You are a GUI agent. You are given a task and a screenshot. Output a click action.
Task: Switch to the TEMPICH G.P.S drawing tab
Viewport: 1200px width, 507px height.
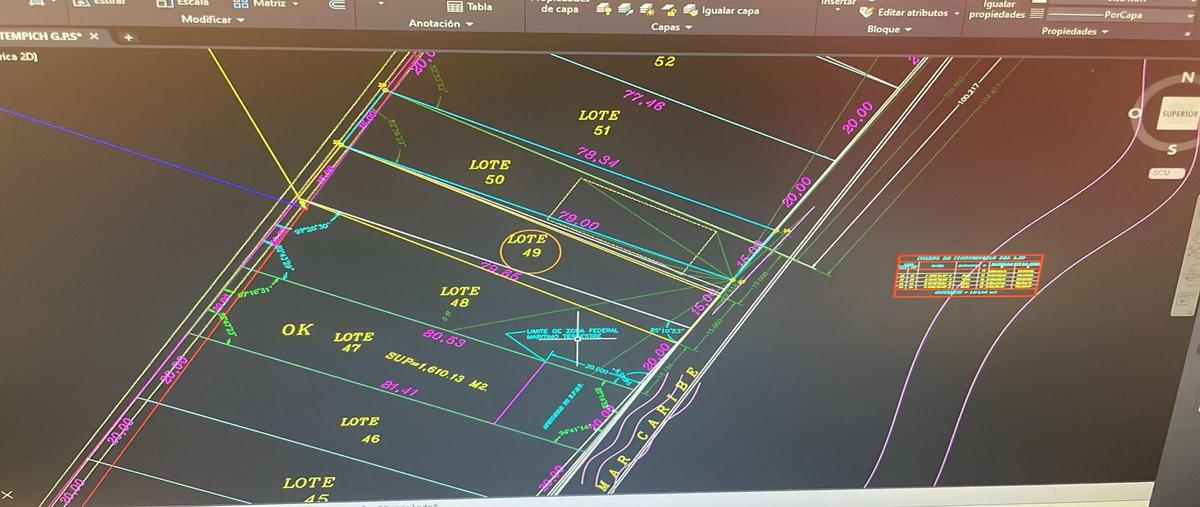point(40,36)
